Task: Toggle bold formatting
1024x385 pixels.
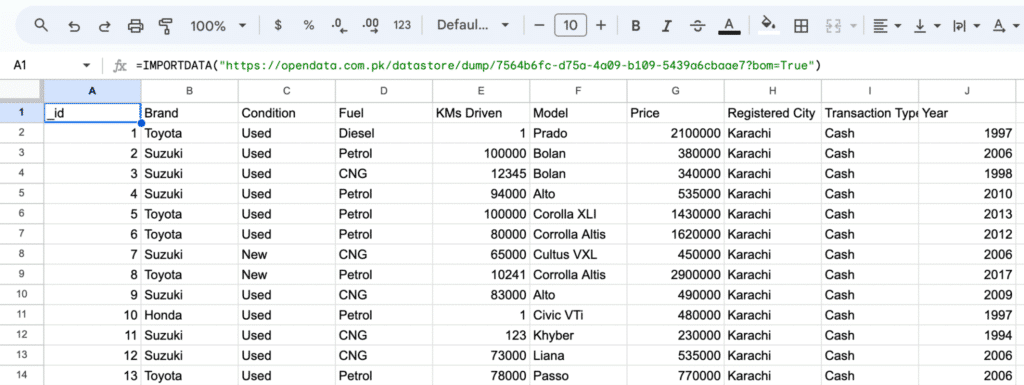Action: [635, 25]
